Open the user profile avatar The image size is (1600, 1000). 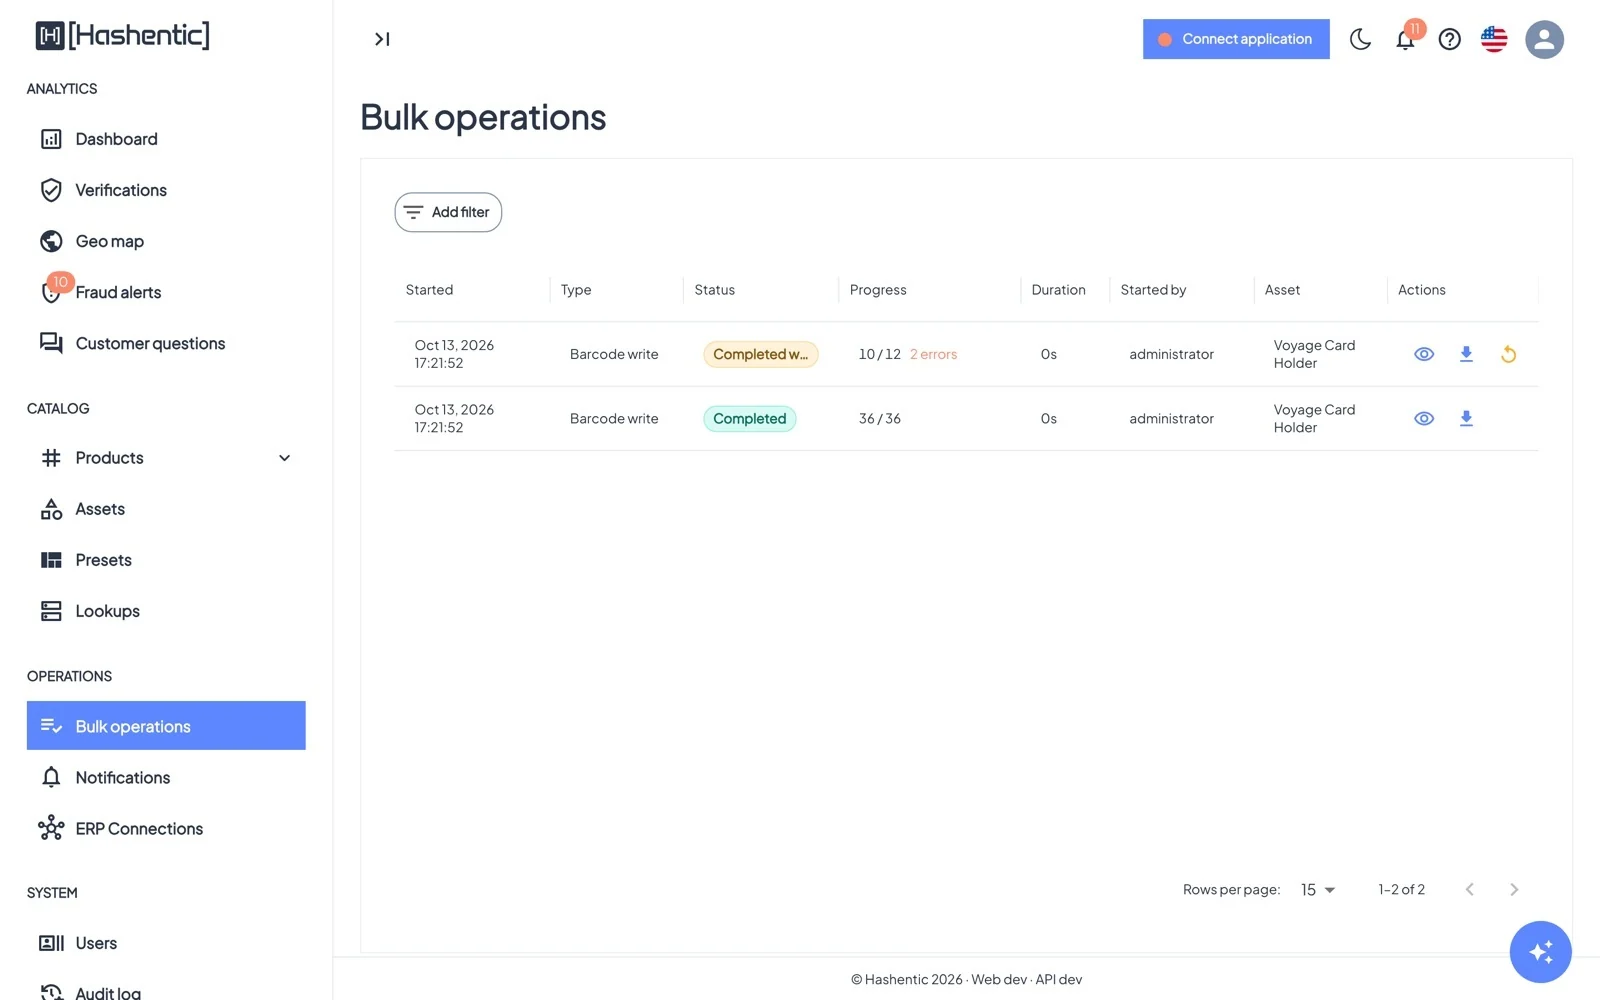click(x=1544, y=39)
